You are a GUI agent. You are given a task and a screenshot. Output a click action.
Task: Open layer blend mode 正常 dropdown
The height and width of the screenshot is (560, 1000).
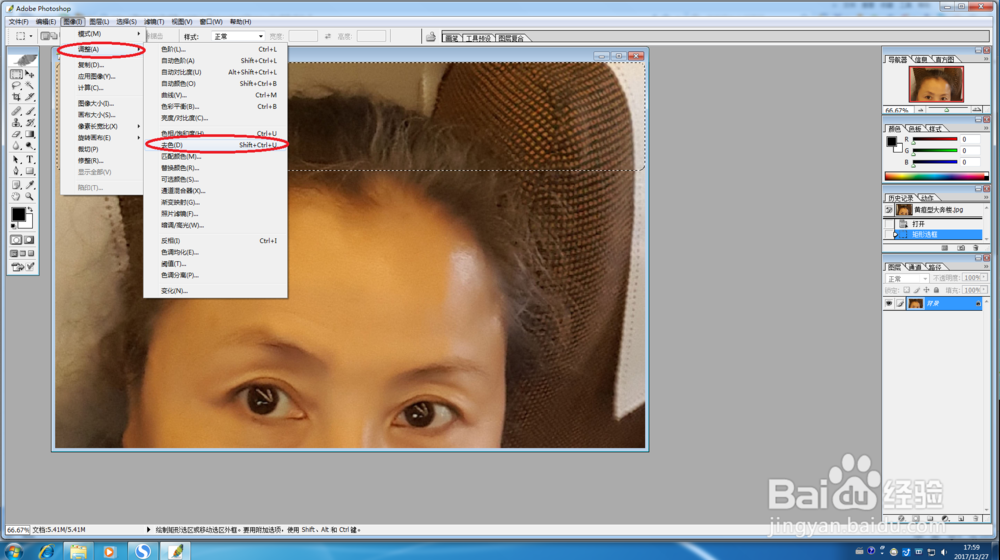click(907, 279)
